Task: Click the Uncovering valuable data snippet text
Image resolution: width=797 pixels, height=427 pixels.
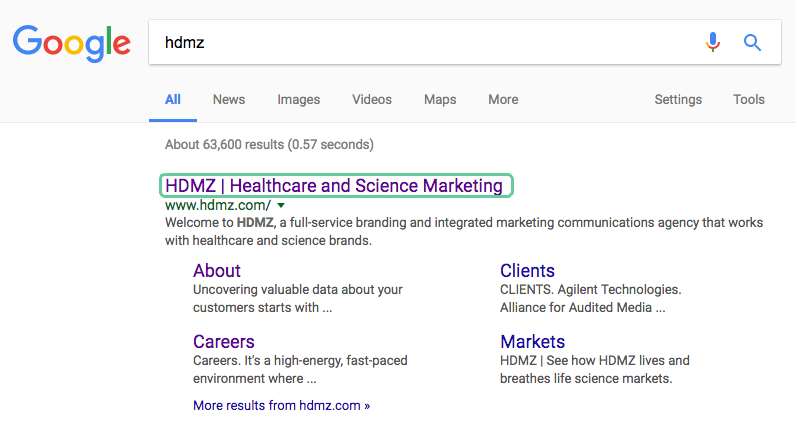Action: point(298,298)
